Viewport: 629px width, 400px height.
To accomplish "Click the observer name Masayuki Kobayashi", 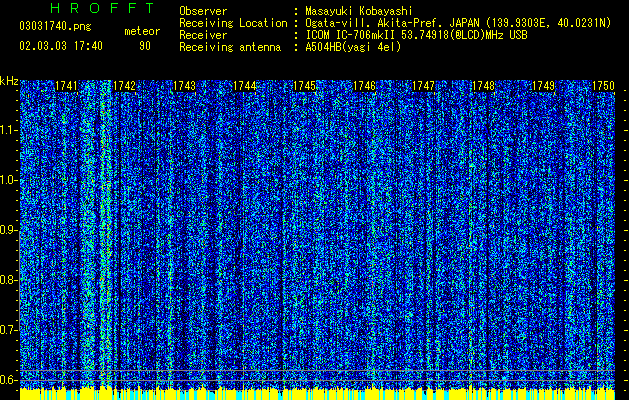I will [x=359, y=11].
